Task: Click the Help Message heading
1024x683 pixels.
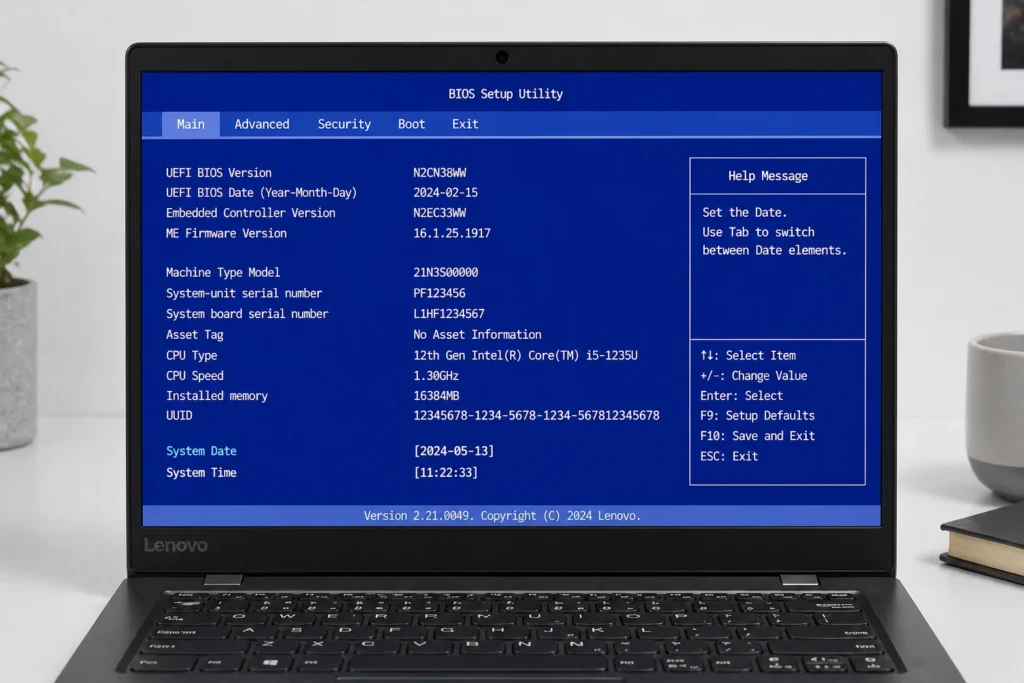Action: coord(768,176)
